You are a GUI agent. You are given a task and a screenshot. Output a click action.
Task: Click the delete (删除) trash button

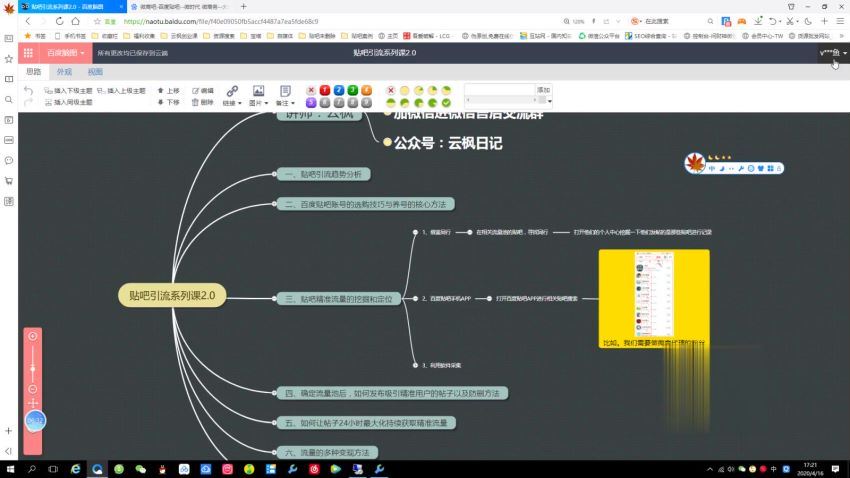203,102
